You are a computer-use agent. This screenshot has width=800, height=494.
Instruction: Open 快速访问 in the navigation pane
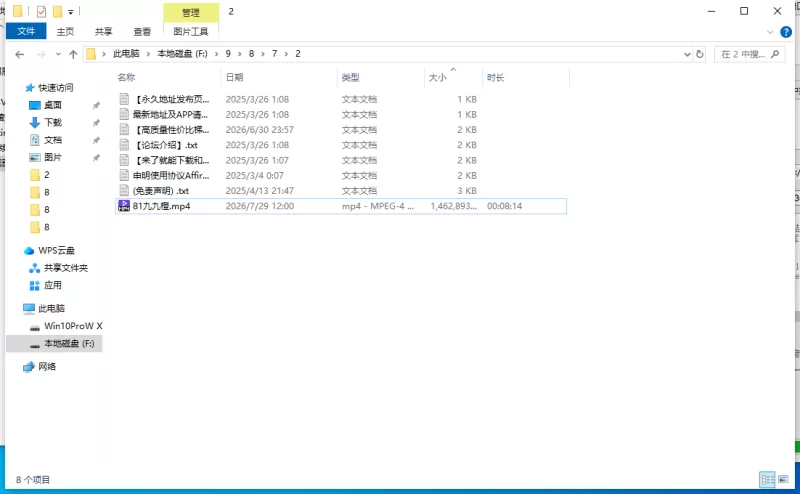56,88
